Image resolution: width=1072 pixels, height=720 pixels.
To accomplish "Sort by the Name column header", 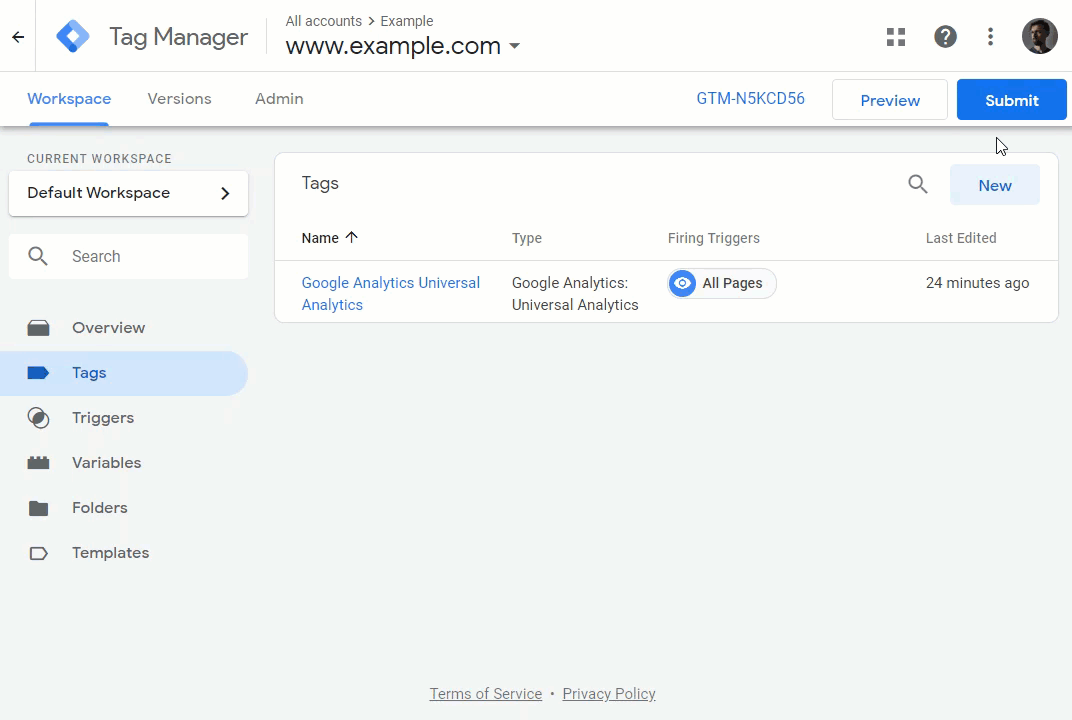I will click(x=320, y=238).
